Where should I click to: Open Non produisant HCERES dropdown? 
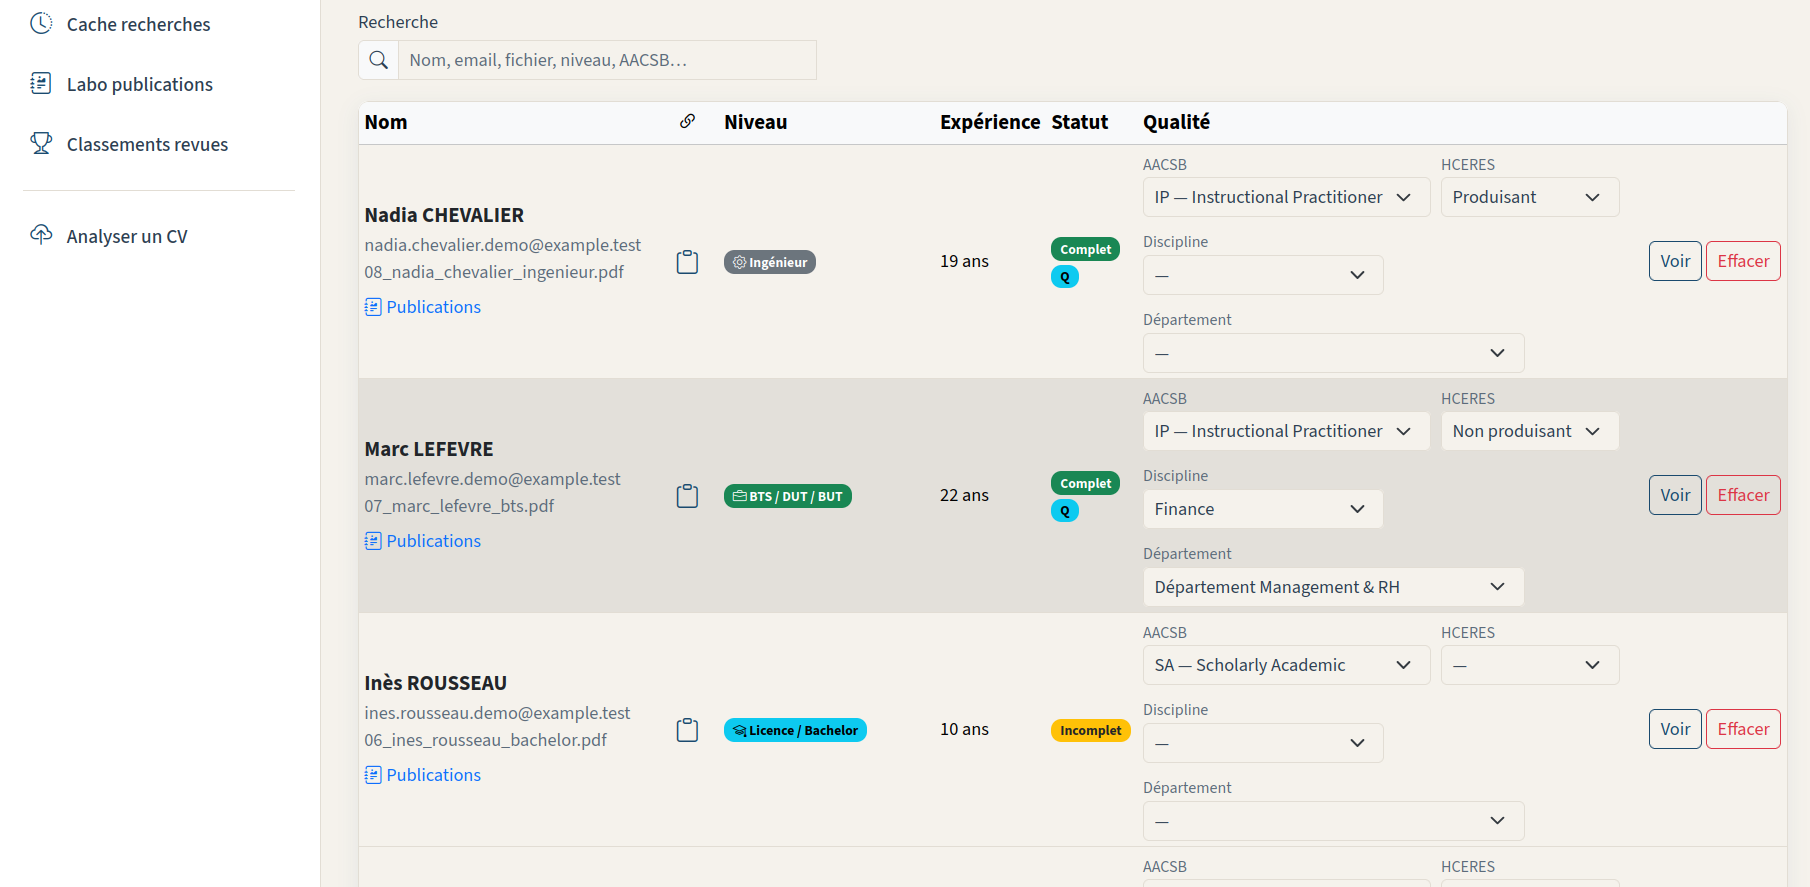1529,431
